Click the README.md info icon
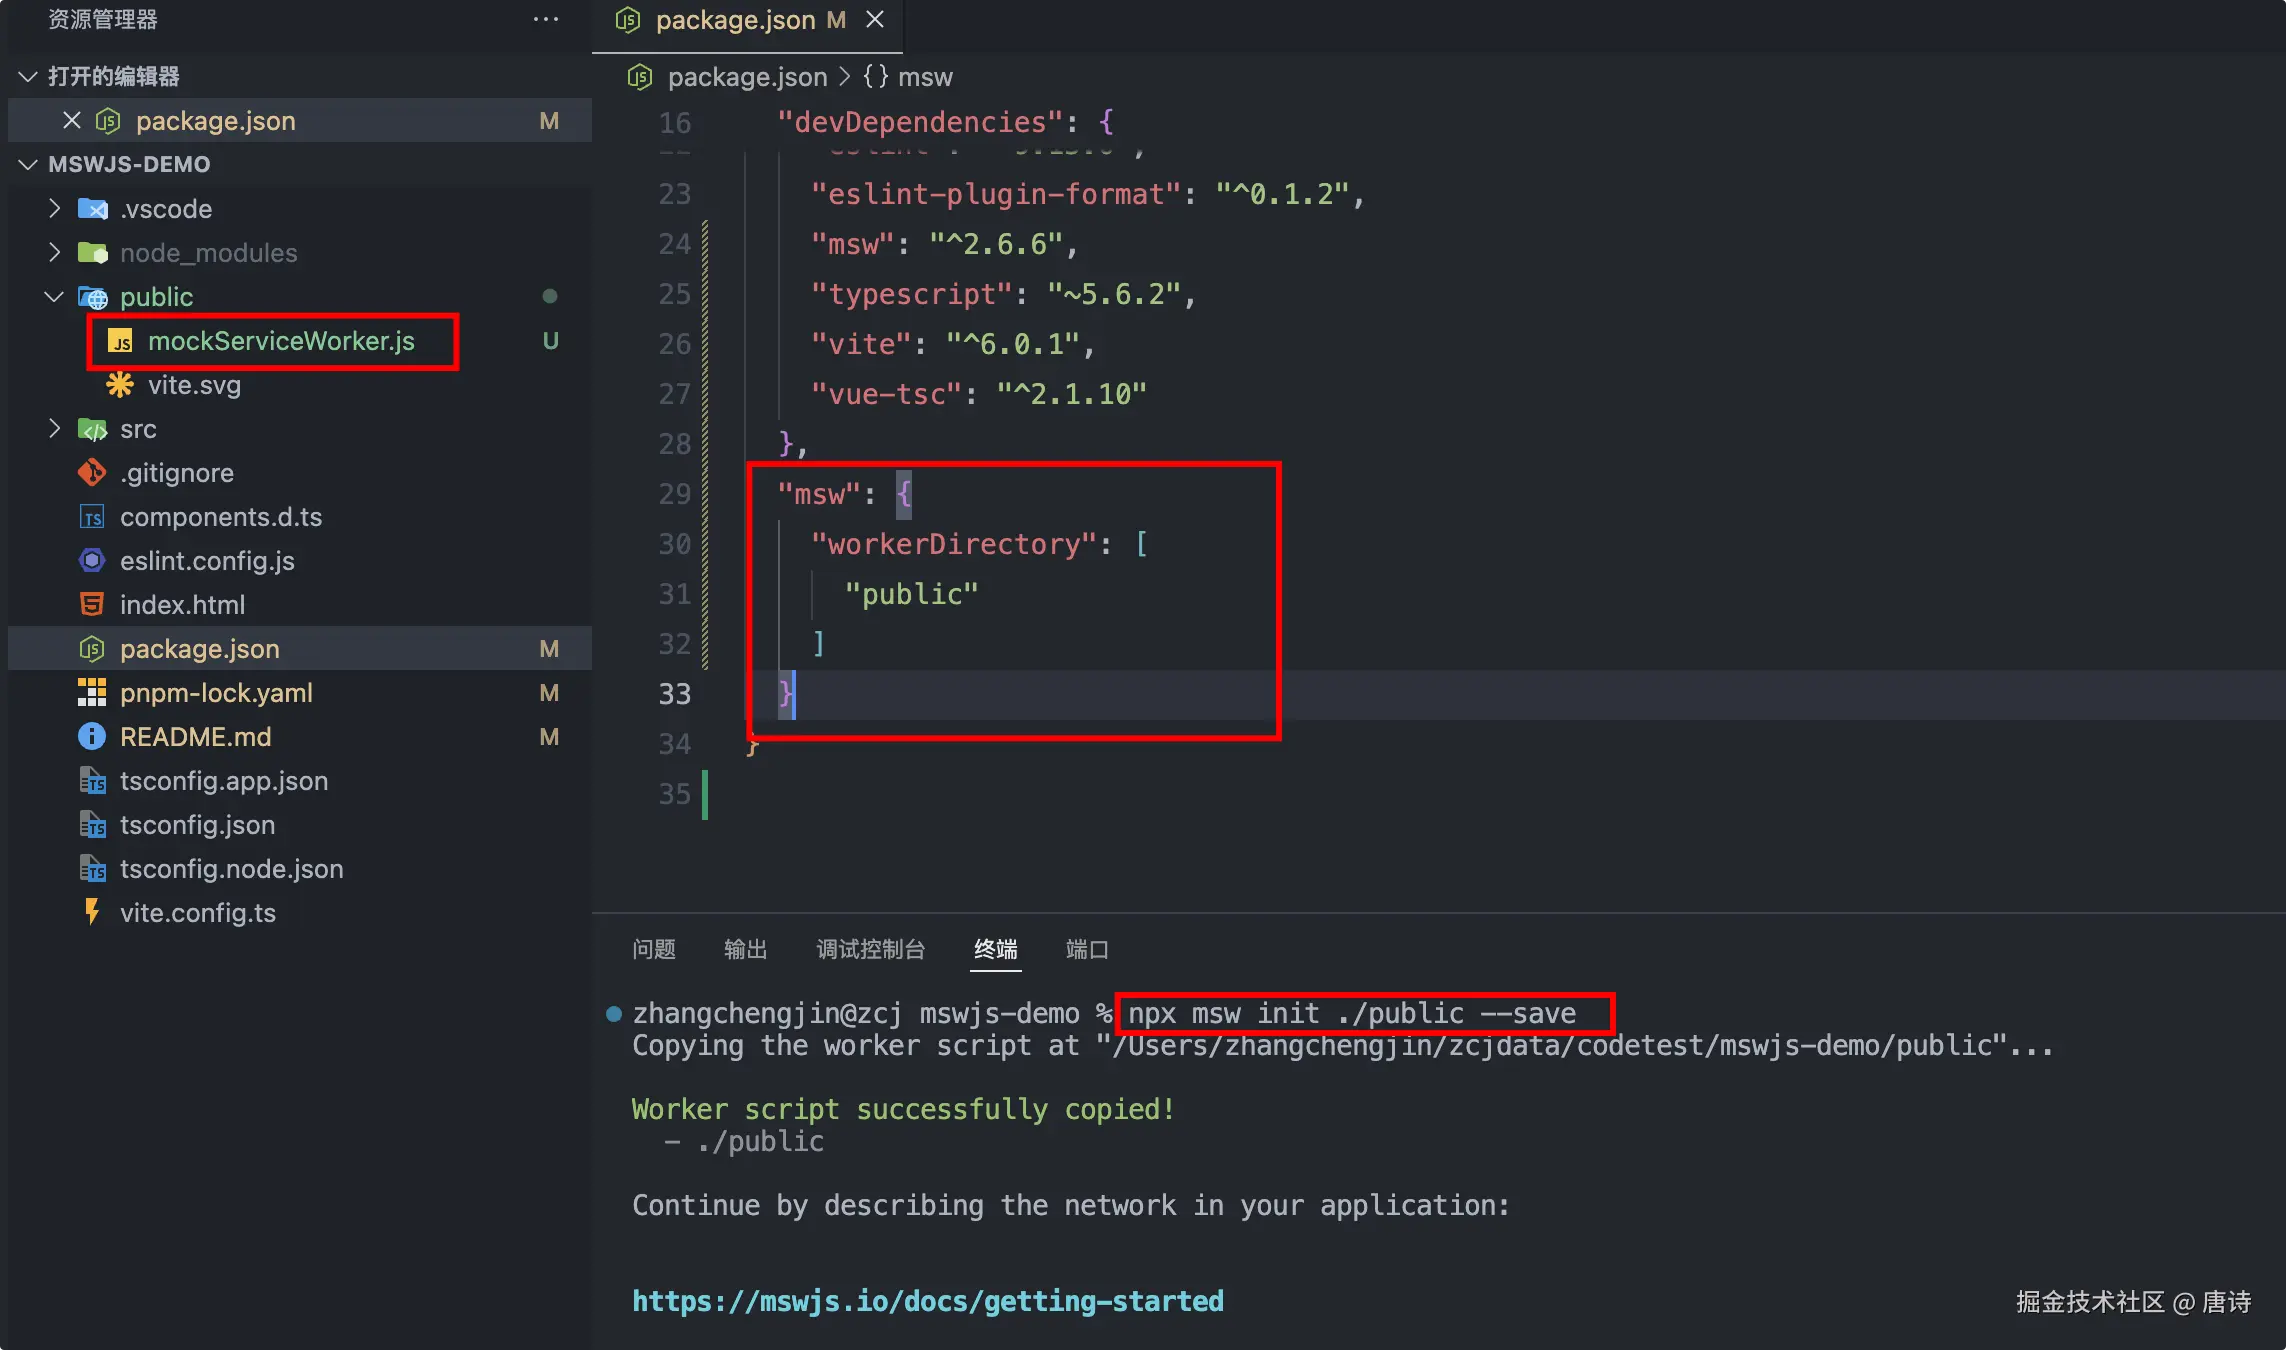2286x1350 pixels. (x=92, y=737)
